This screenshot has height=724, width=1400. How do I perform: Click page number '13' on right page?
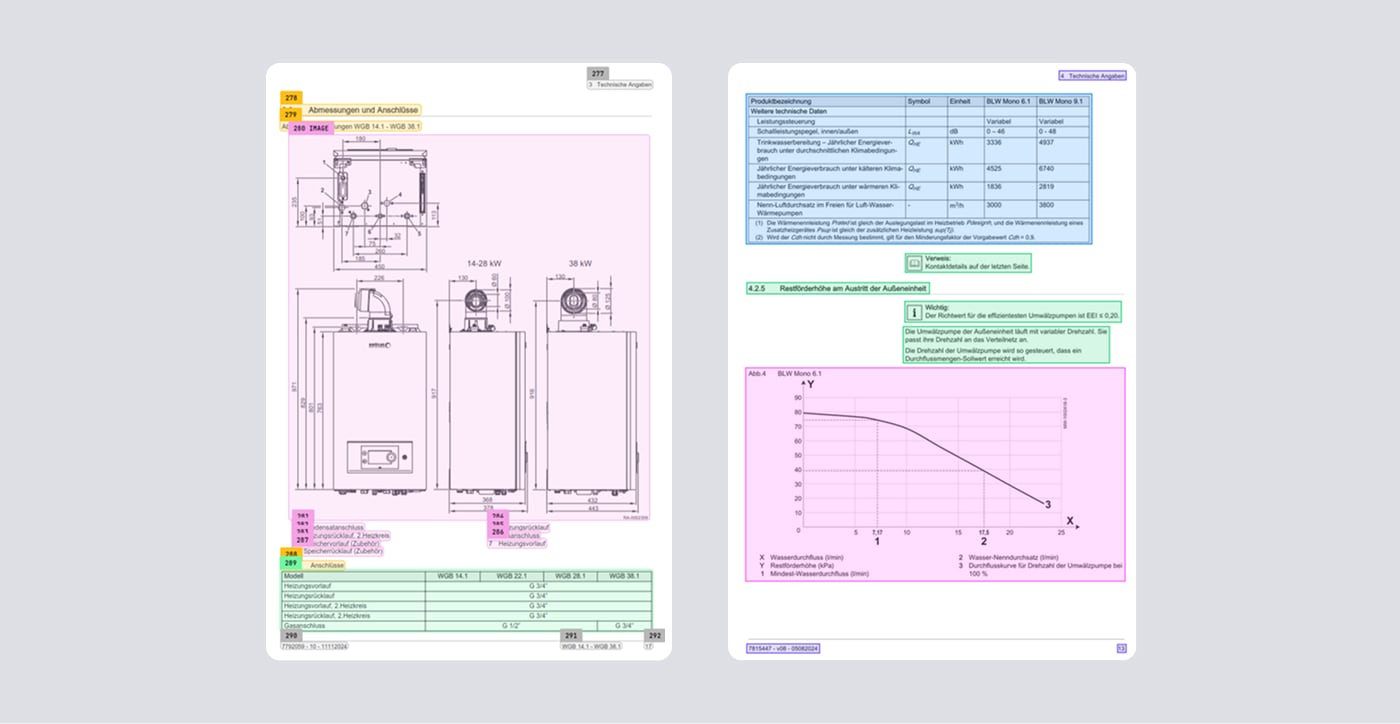coord(1121,648)
